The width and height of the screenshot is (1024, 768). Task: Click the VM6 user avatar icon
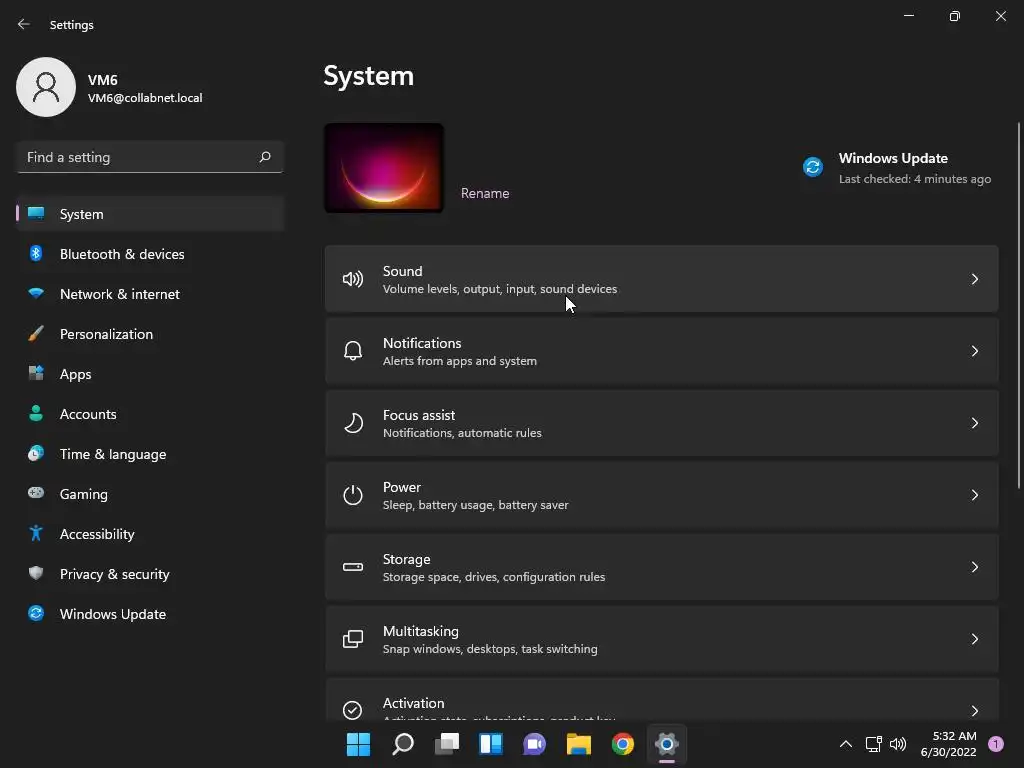[46, 87]
